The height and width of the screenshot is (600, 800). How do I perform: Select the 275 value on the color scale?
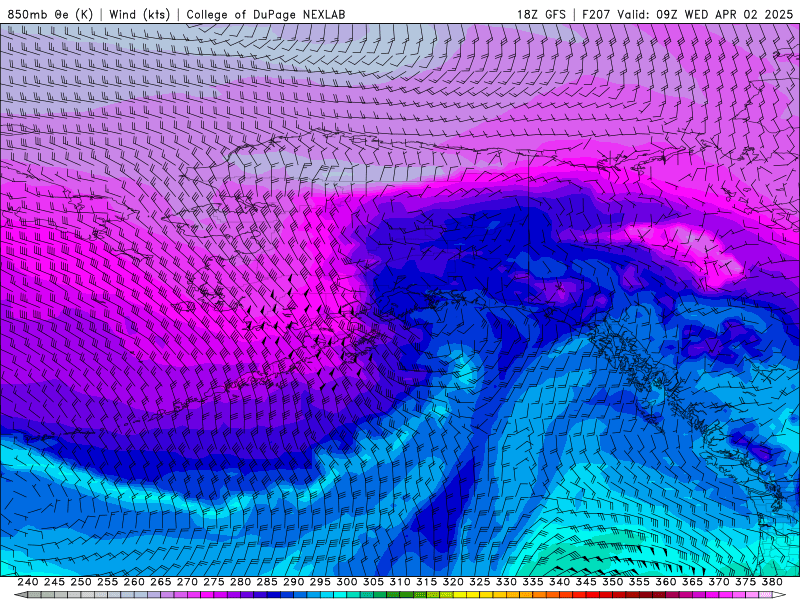pos(213,582)
